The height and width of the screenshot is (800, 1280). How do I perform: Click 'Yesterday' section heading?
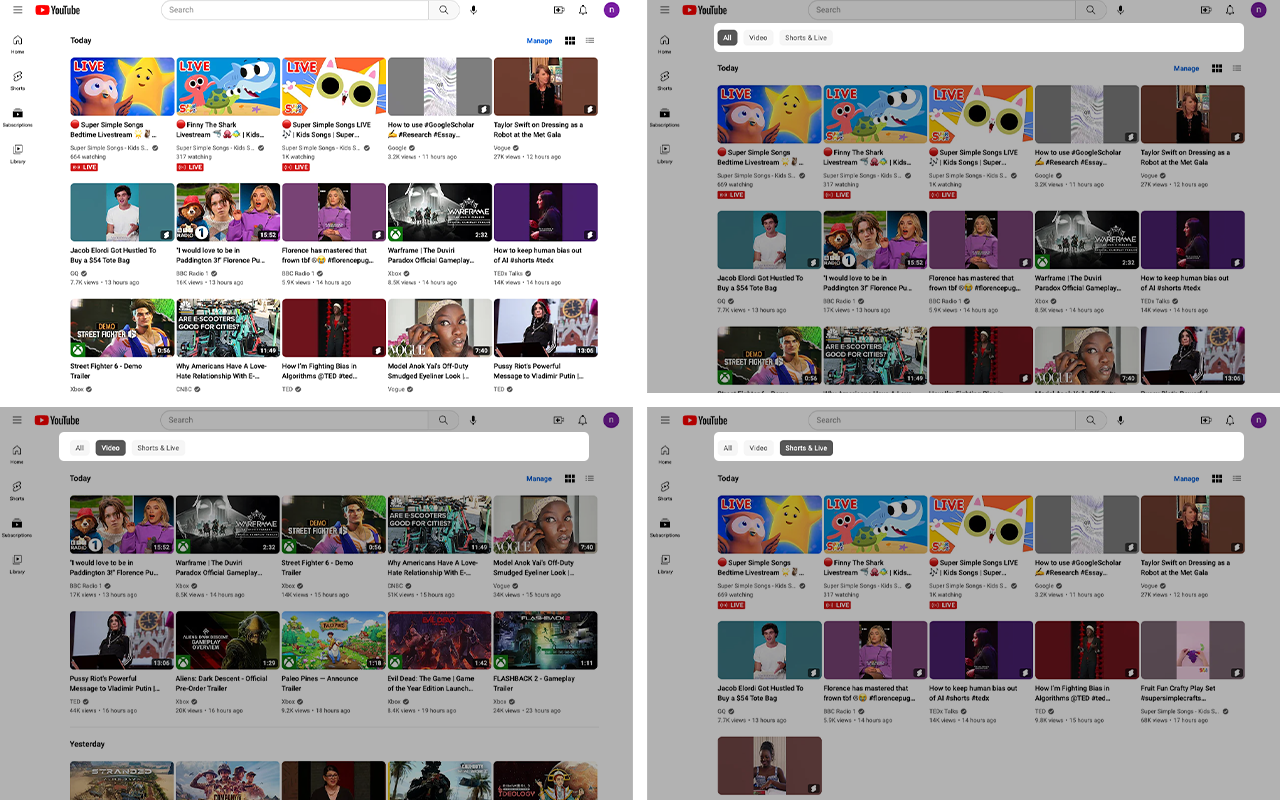tap(87, 744)
